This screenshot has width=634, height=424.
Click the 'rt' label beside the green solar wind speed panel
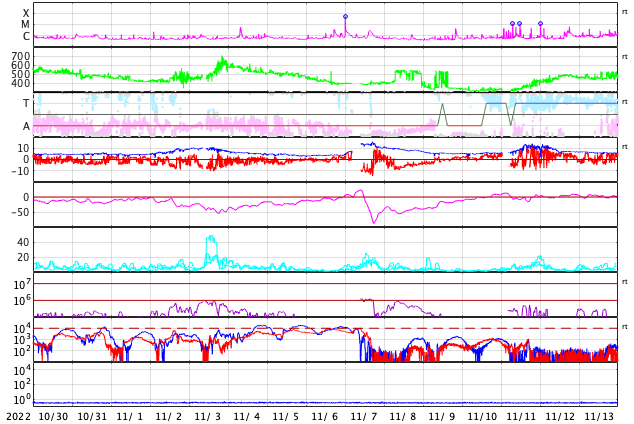click(x=624, y=57)
